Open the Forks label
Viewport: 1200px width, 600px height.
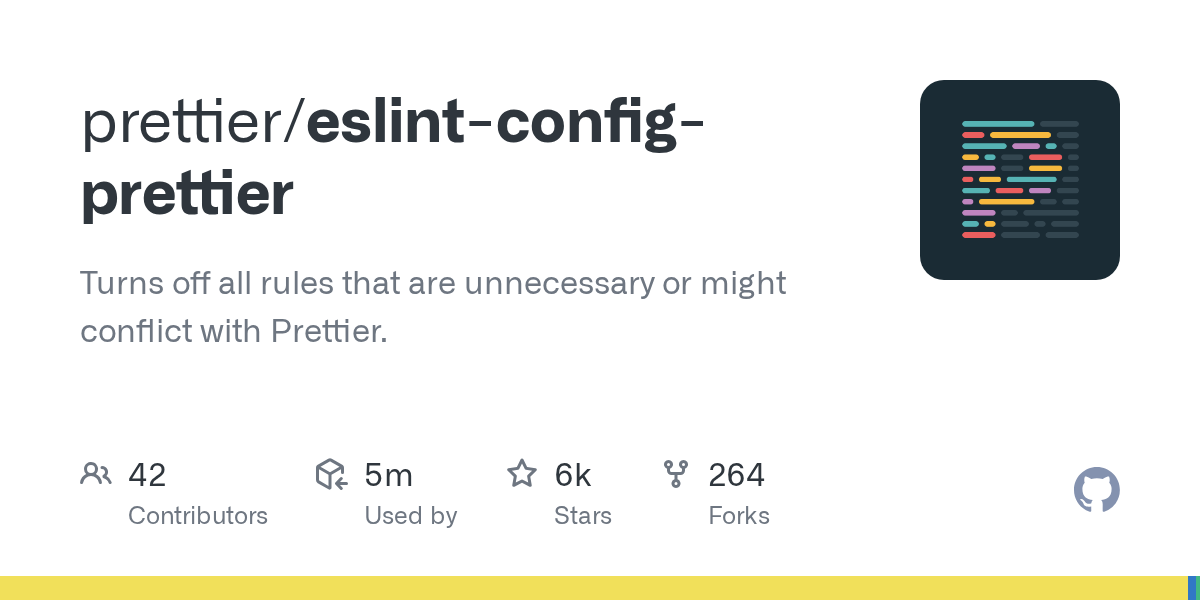pos(738,516)
